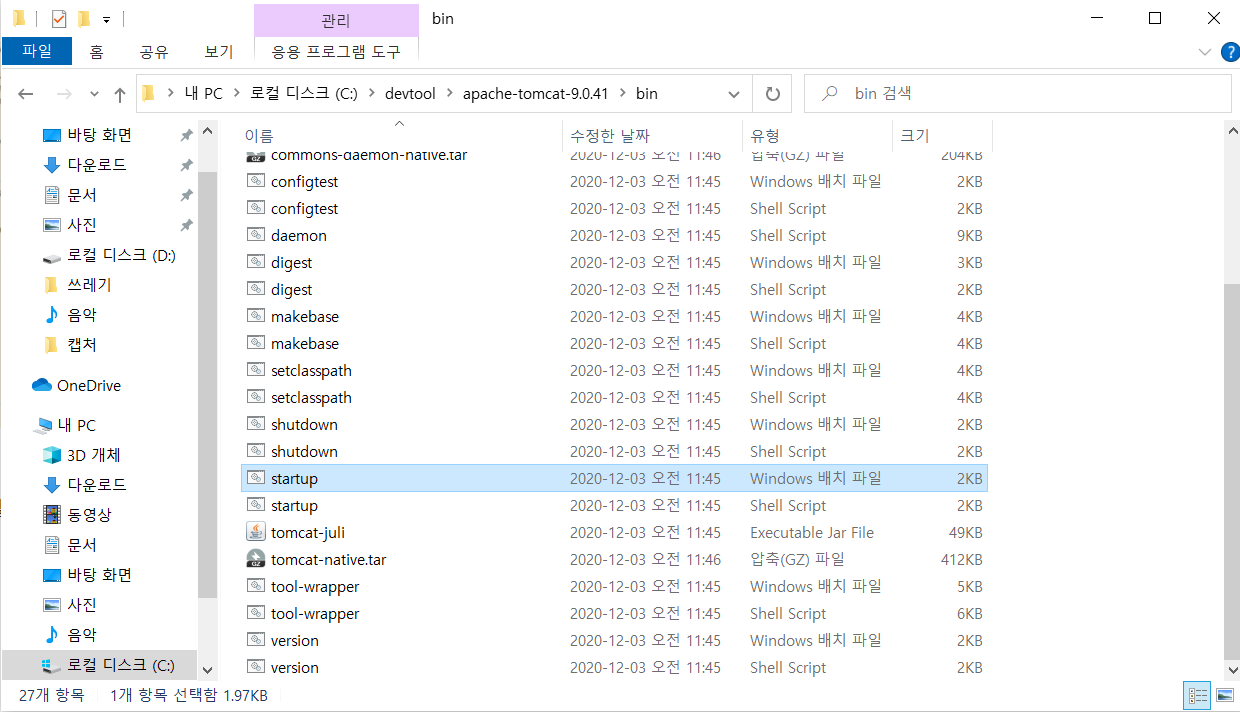Image resolution: width=1240 pixels, height=712 pixels.
Task: Select the startup Shell Script icon
Action: pos(256,505)
